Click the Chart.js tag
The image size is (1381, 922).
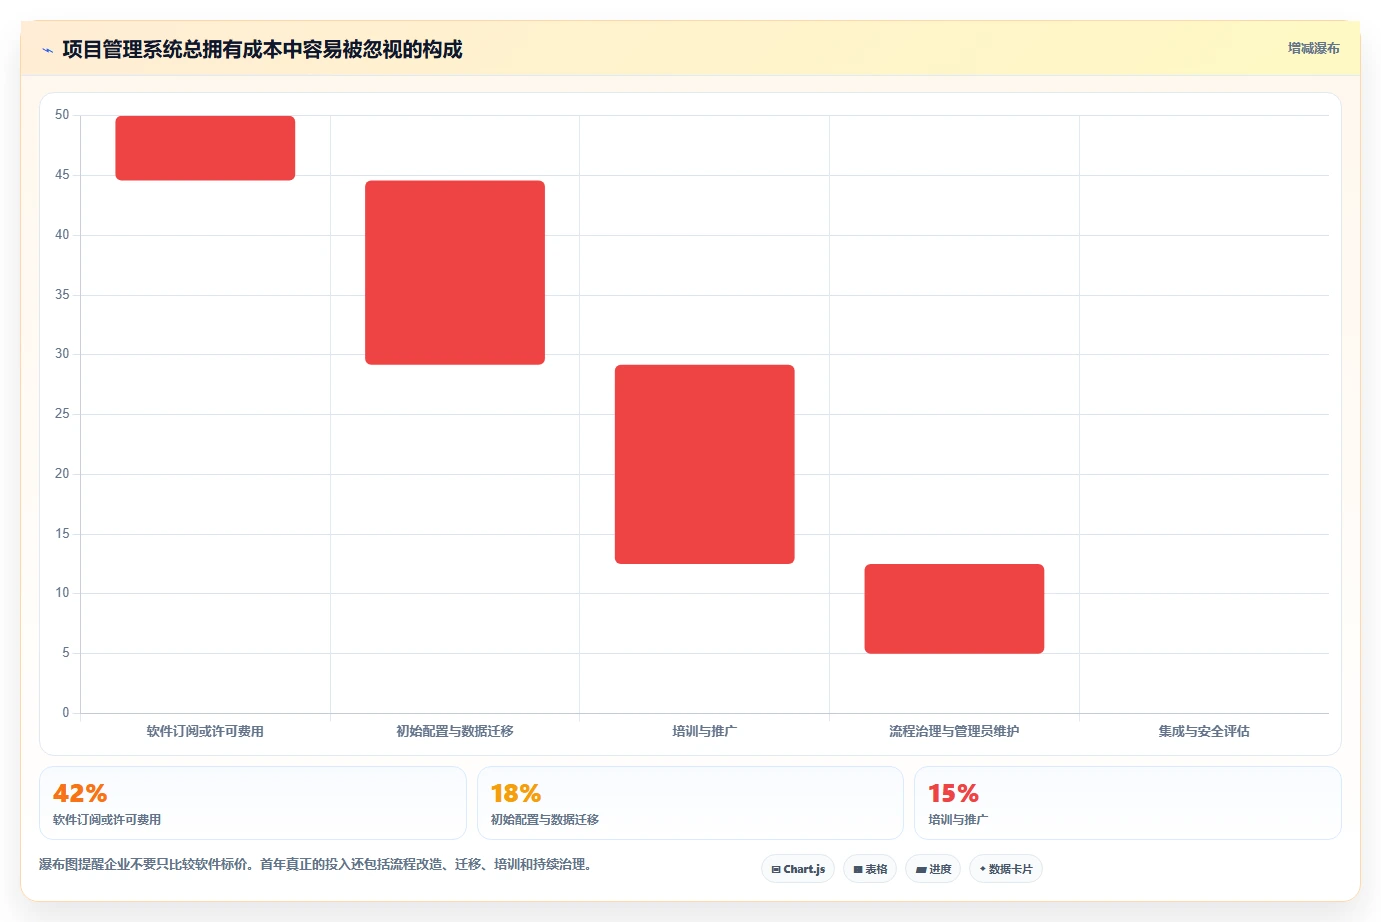click(798, 869)
